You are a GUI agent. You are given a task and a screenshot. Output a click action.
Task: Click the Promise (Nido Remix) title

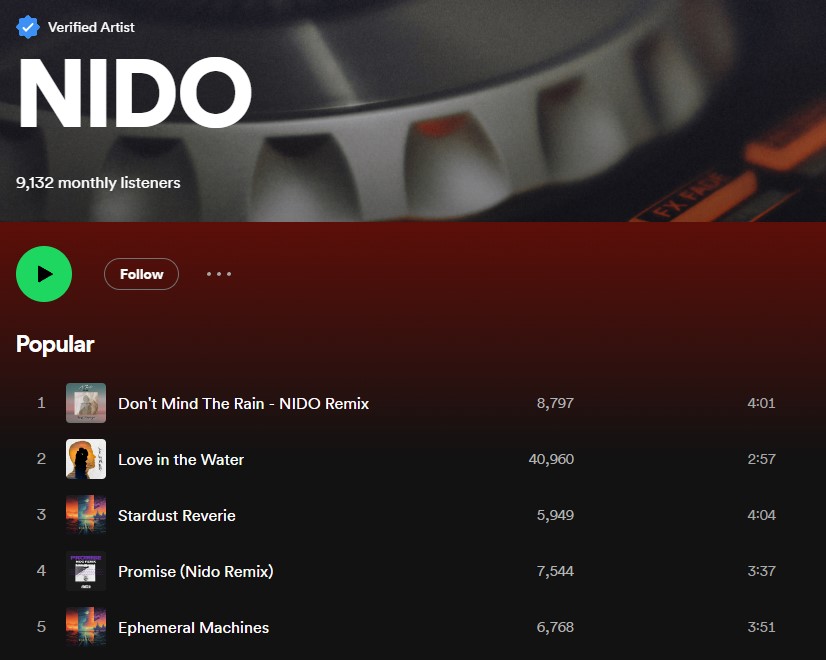[195, 572]
